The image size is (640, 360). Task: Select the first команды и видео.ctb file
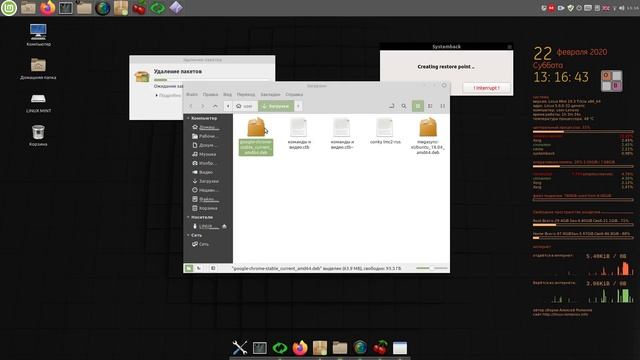click(299, 133)
